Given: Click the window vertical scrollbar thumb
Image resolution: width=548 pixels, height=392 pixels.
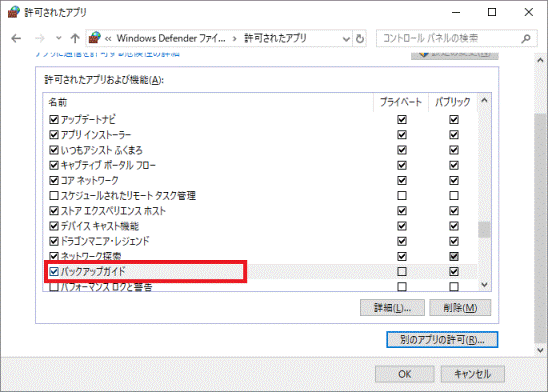Looking at the screenshot, I should [540, 228].
